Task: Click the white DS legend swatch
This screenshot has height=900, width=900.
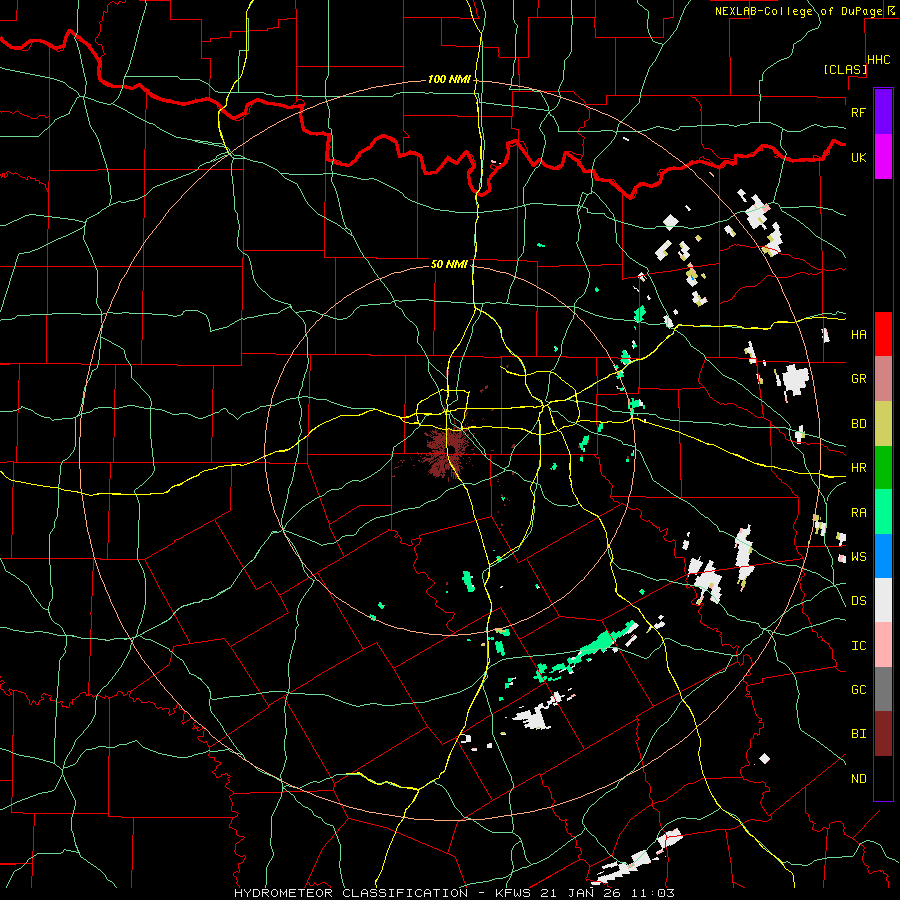Action: point(883,600)
